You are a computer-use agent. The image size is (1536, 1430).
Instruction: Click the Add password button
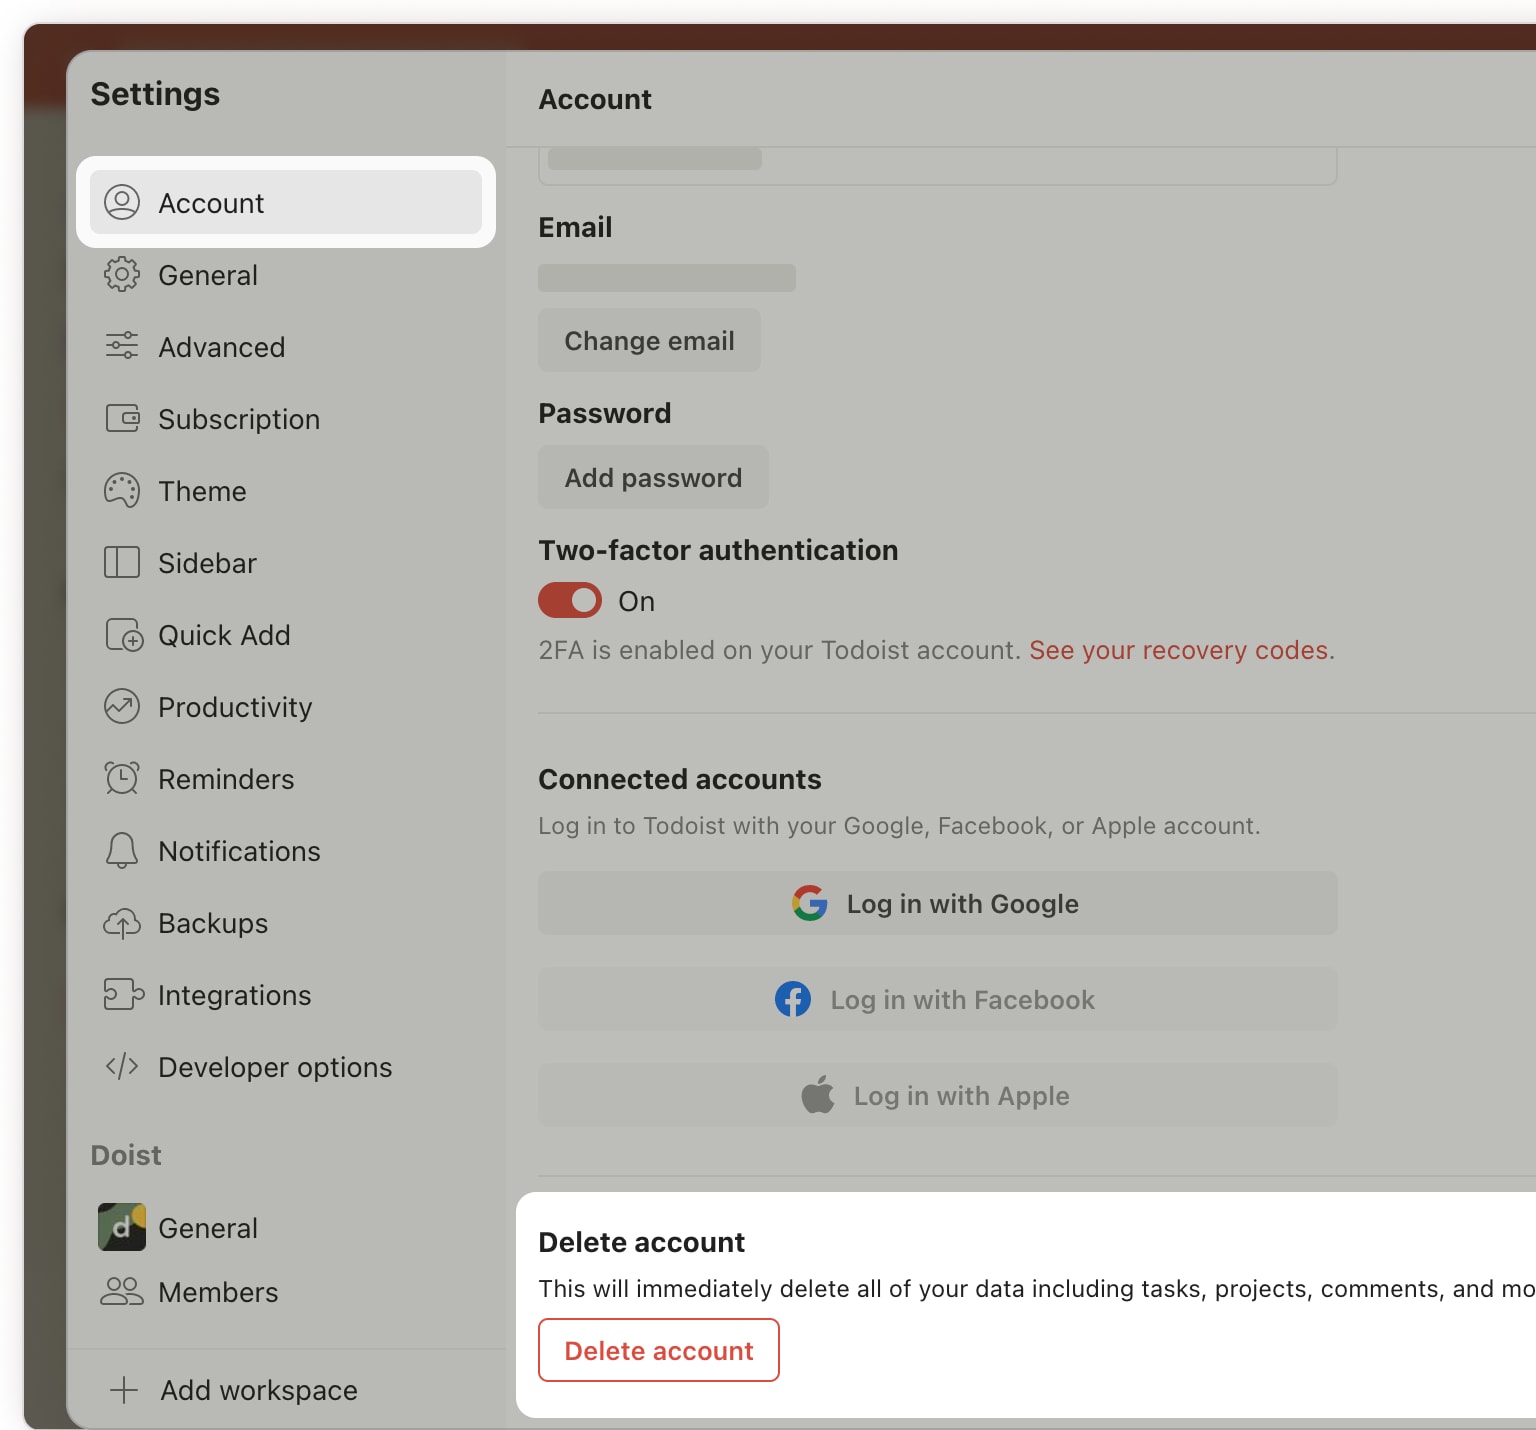click(652, 477)
